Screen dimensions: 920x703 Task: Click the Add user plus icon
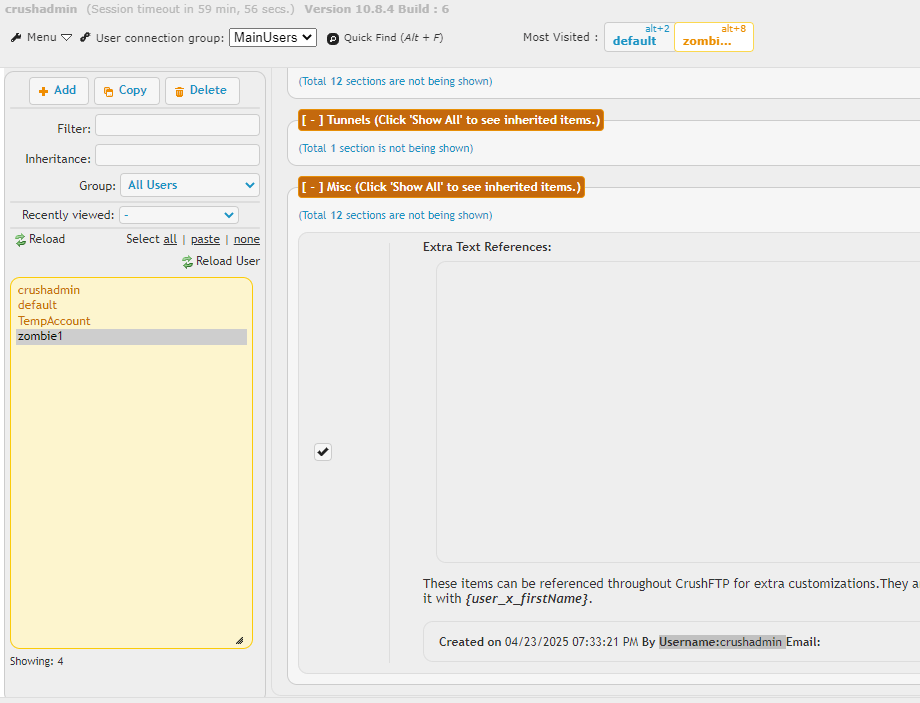point(44,91)
